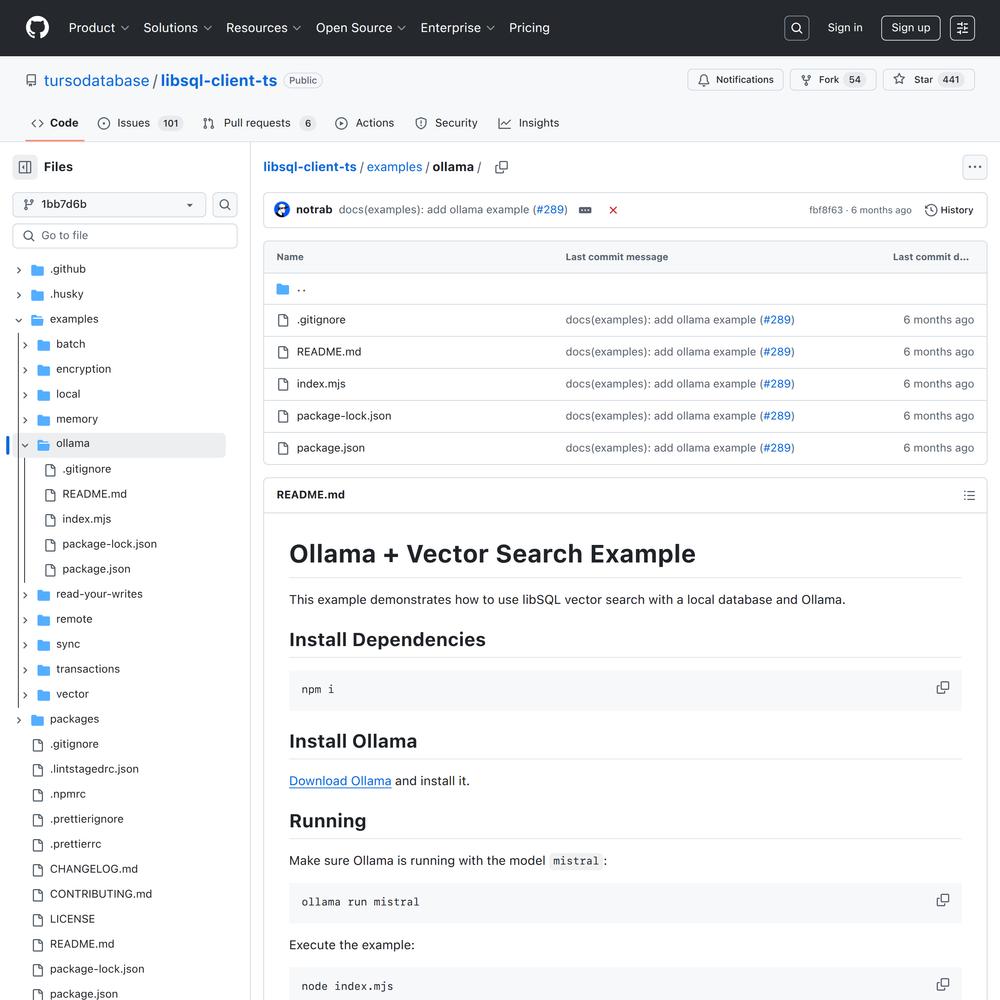Show commit message details ellipsis

point(585,210)
